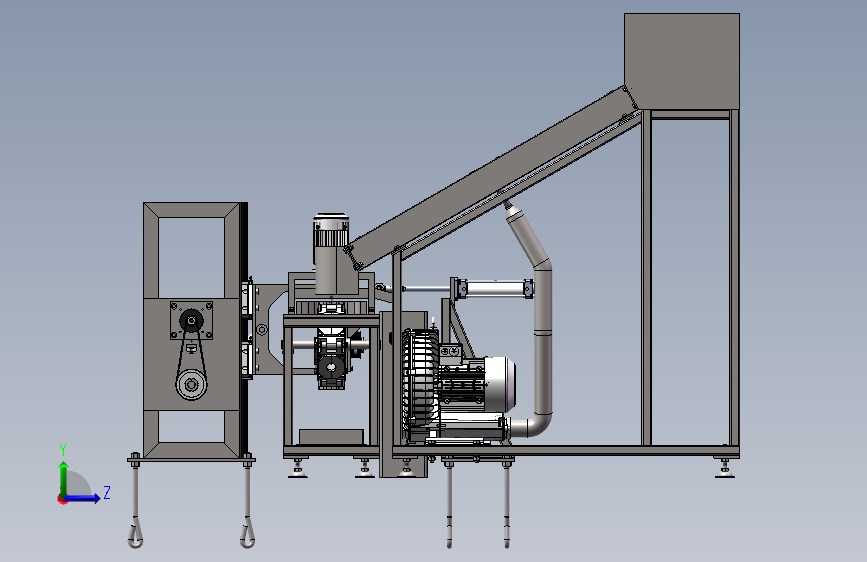Select the long inclined conveyor chute
Screen dimensions: 867x562
(492, 177)
